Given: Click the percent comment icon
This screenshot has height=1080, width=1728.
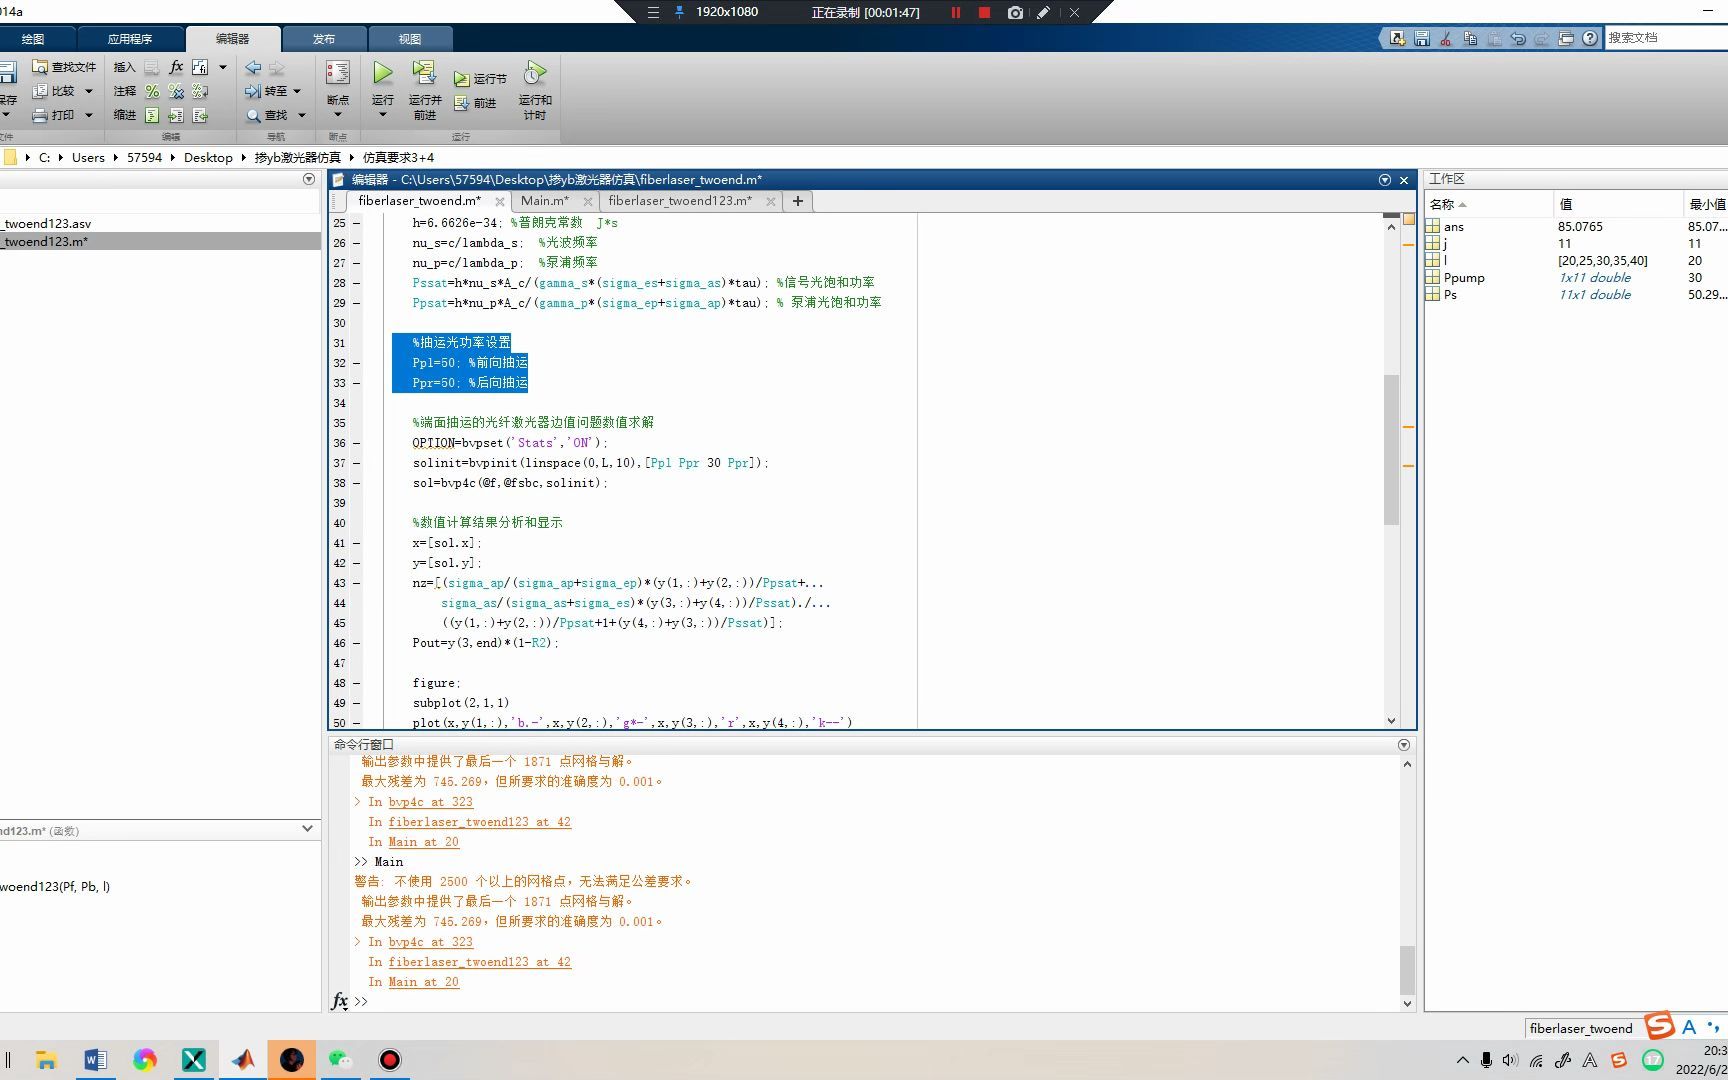Looking at the screenshot, I should point(152,91).
